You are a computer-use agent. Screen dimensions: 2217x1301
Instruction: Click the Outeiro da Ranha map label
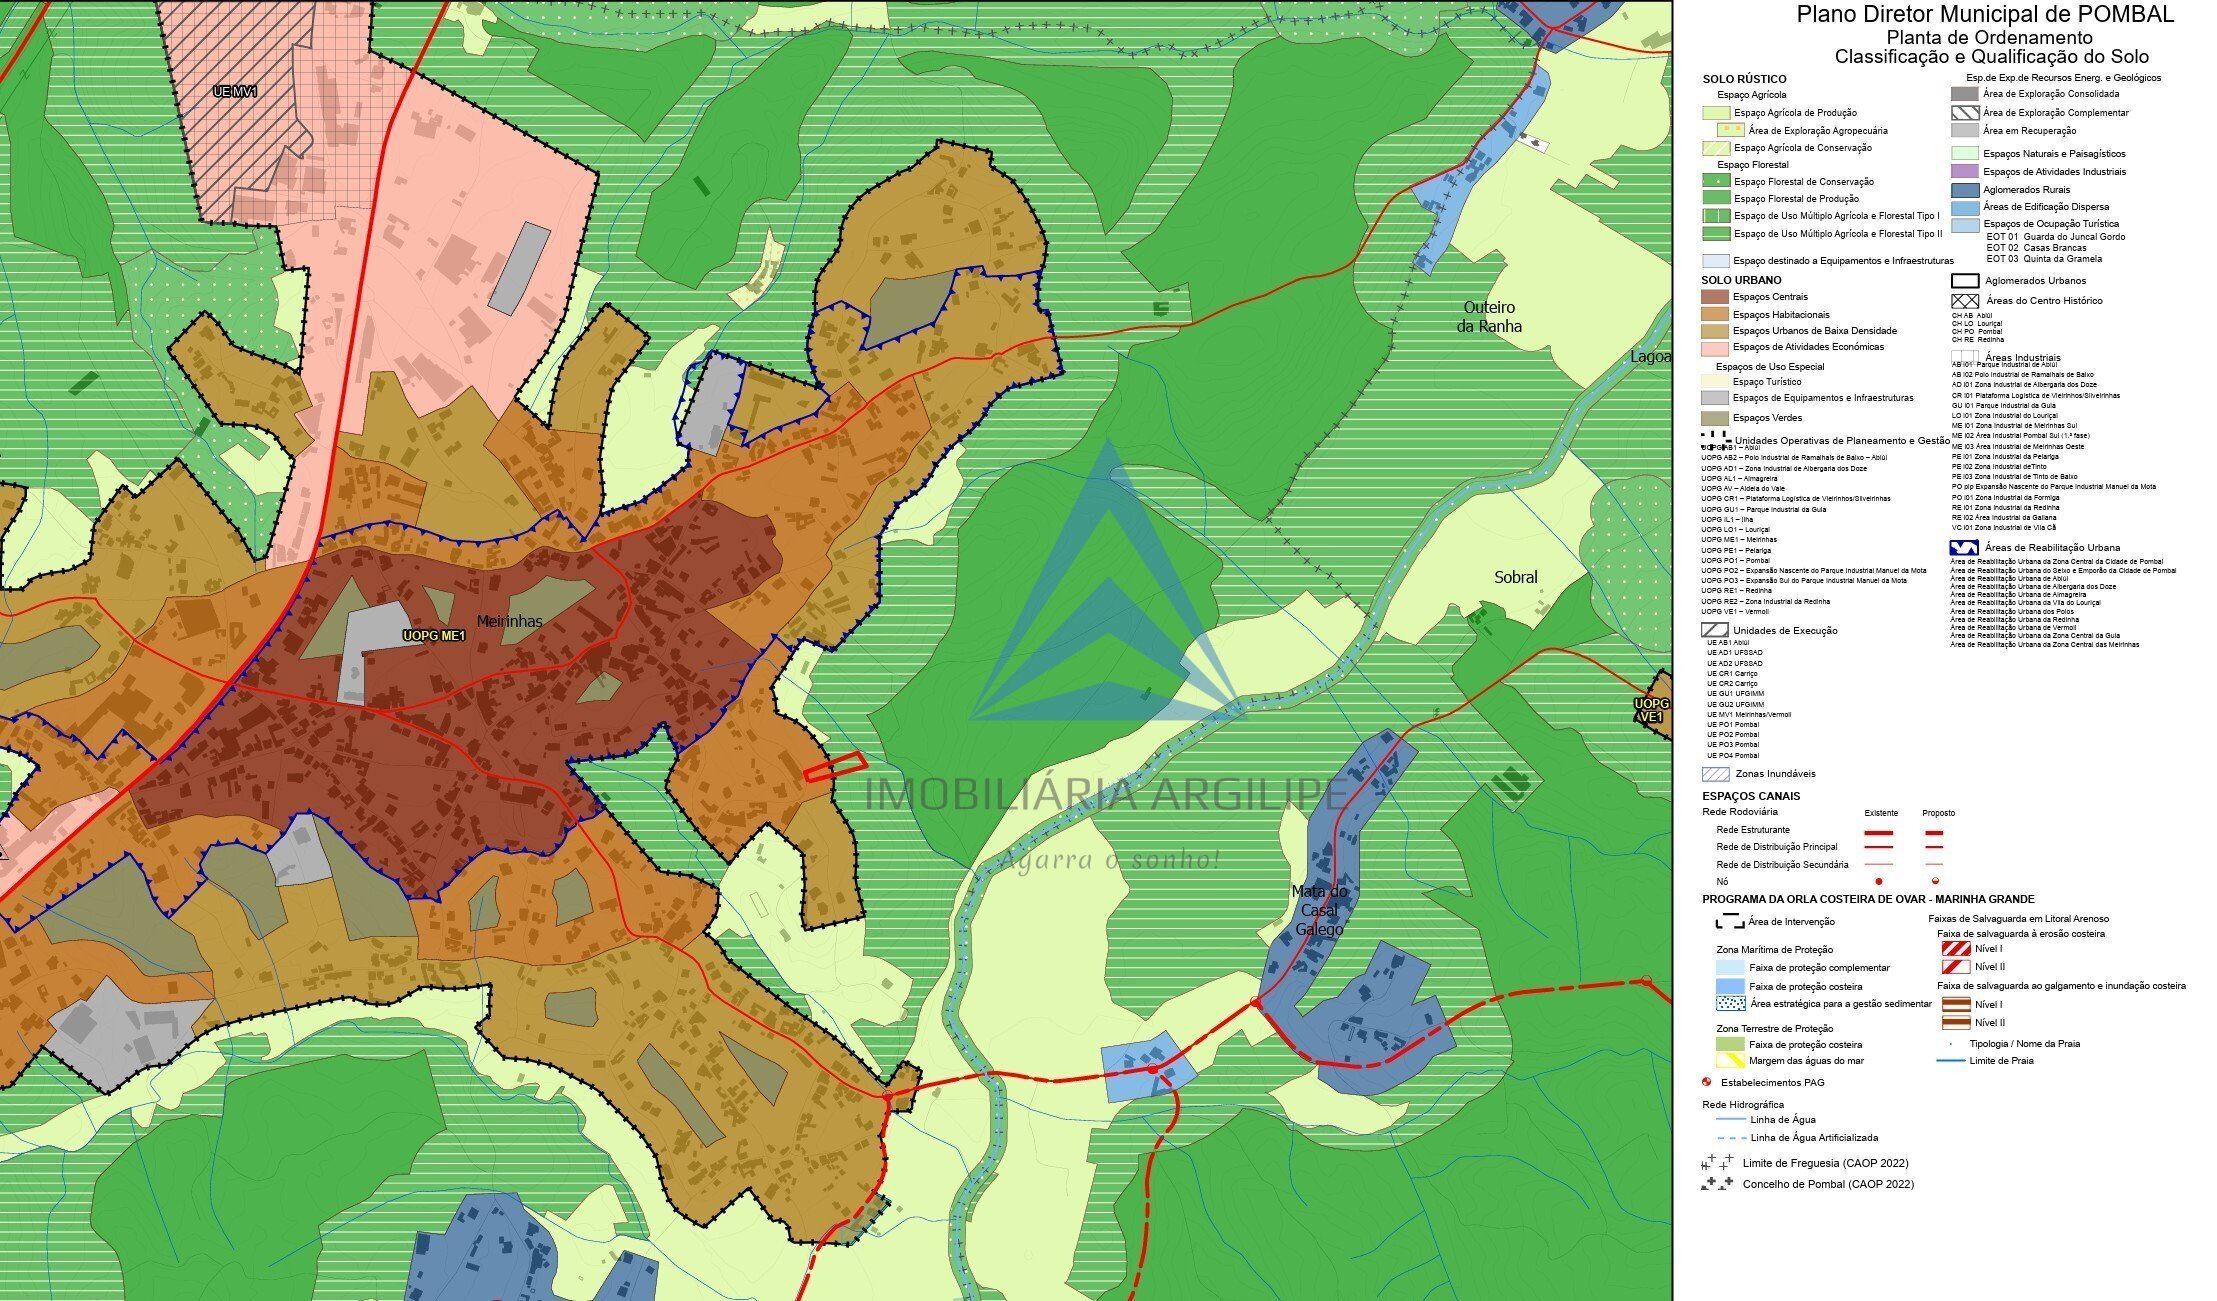1489,317
